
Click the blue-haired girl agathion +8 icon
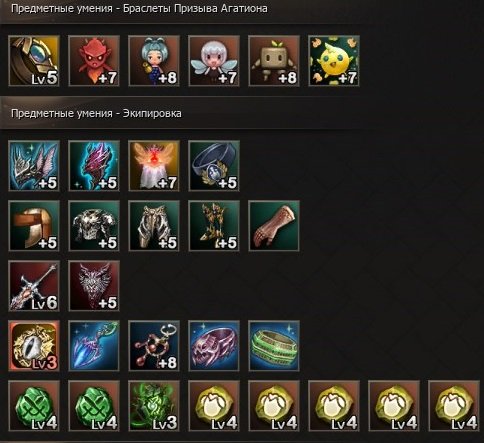click(x=154, y=61)
